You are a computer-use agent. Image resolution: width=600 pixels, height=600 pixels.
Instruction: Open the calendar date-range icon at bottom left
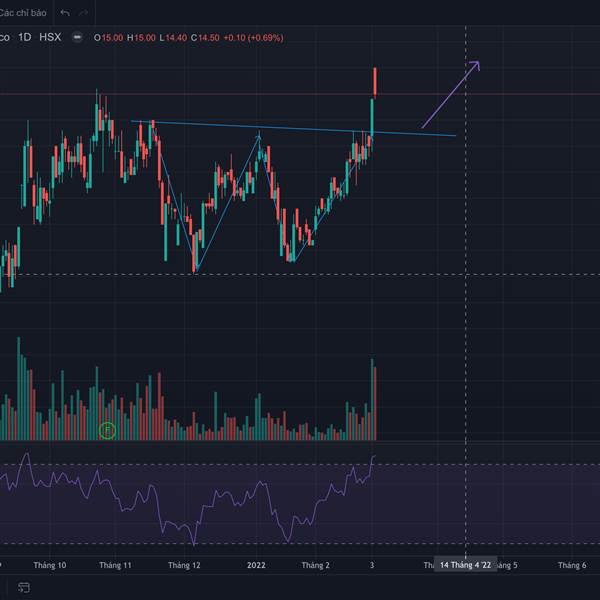[x=24, y=587]
